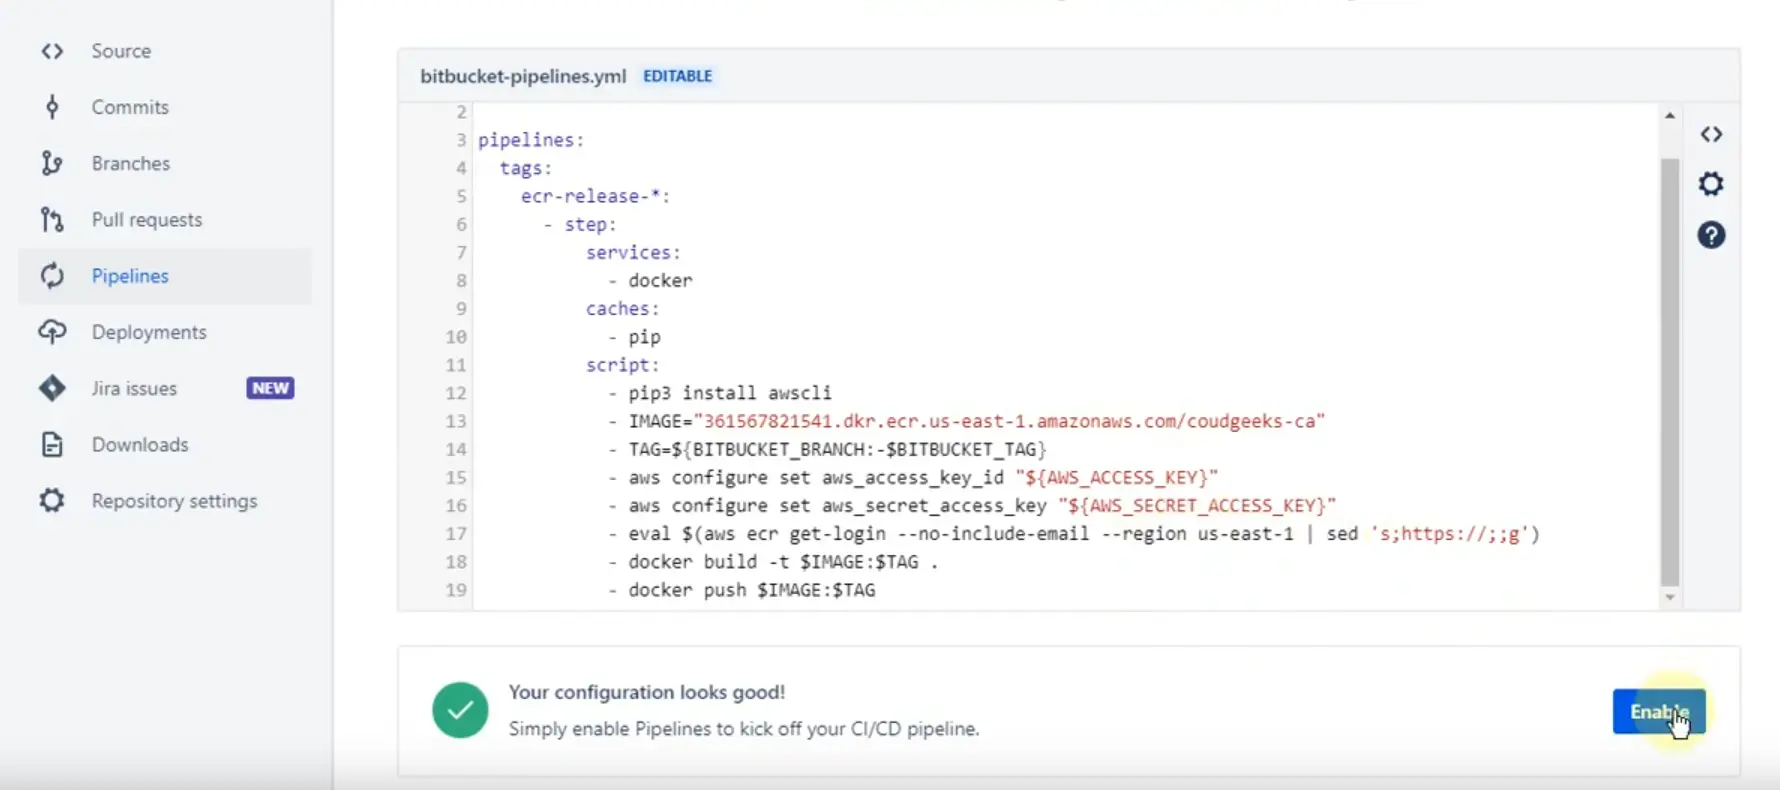The width and height of the screenshot is (1780, 790).
Task: Go to Downloads section
Action: point(140,444)
